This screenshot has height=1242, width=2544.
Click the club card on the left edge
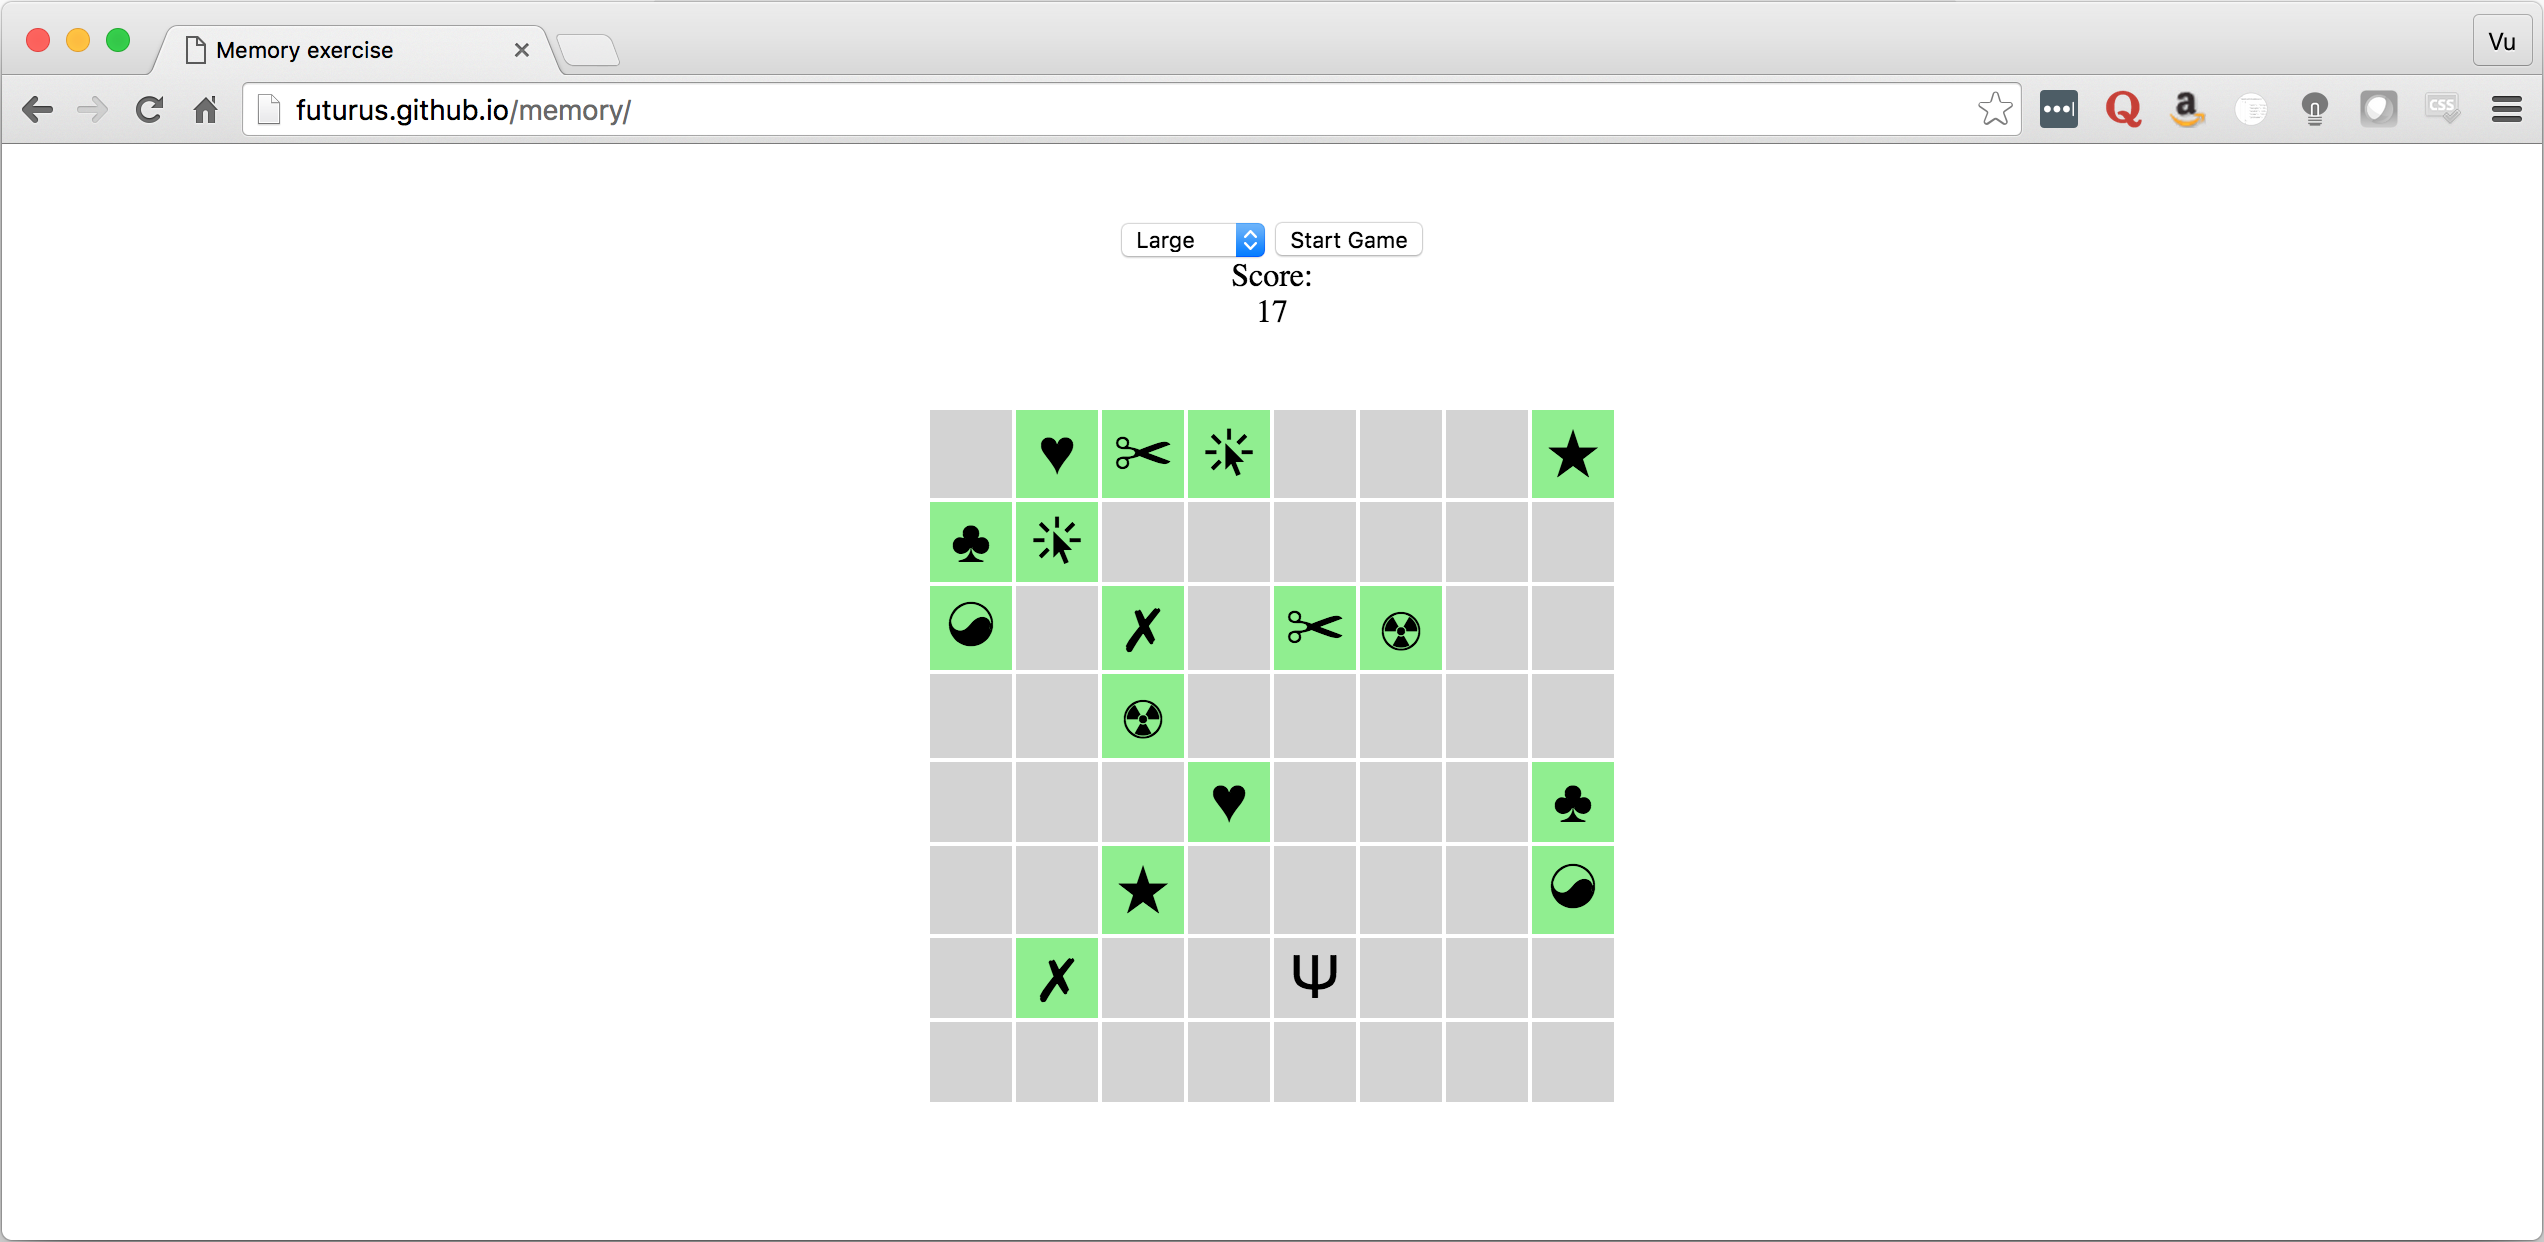tap(970, 542)
